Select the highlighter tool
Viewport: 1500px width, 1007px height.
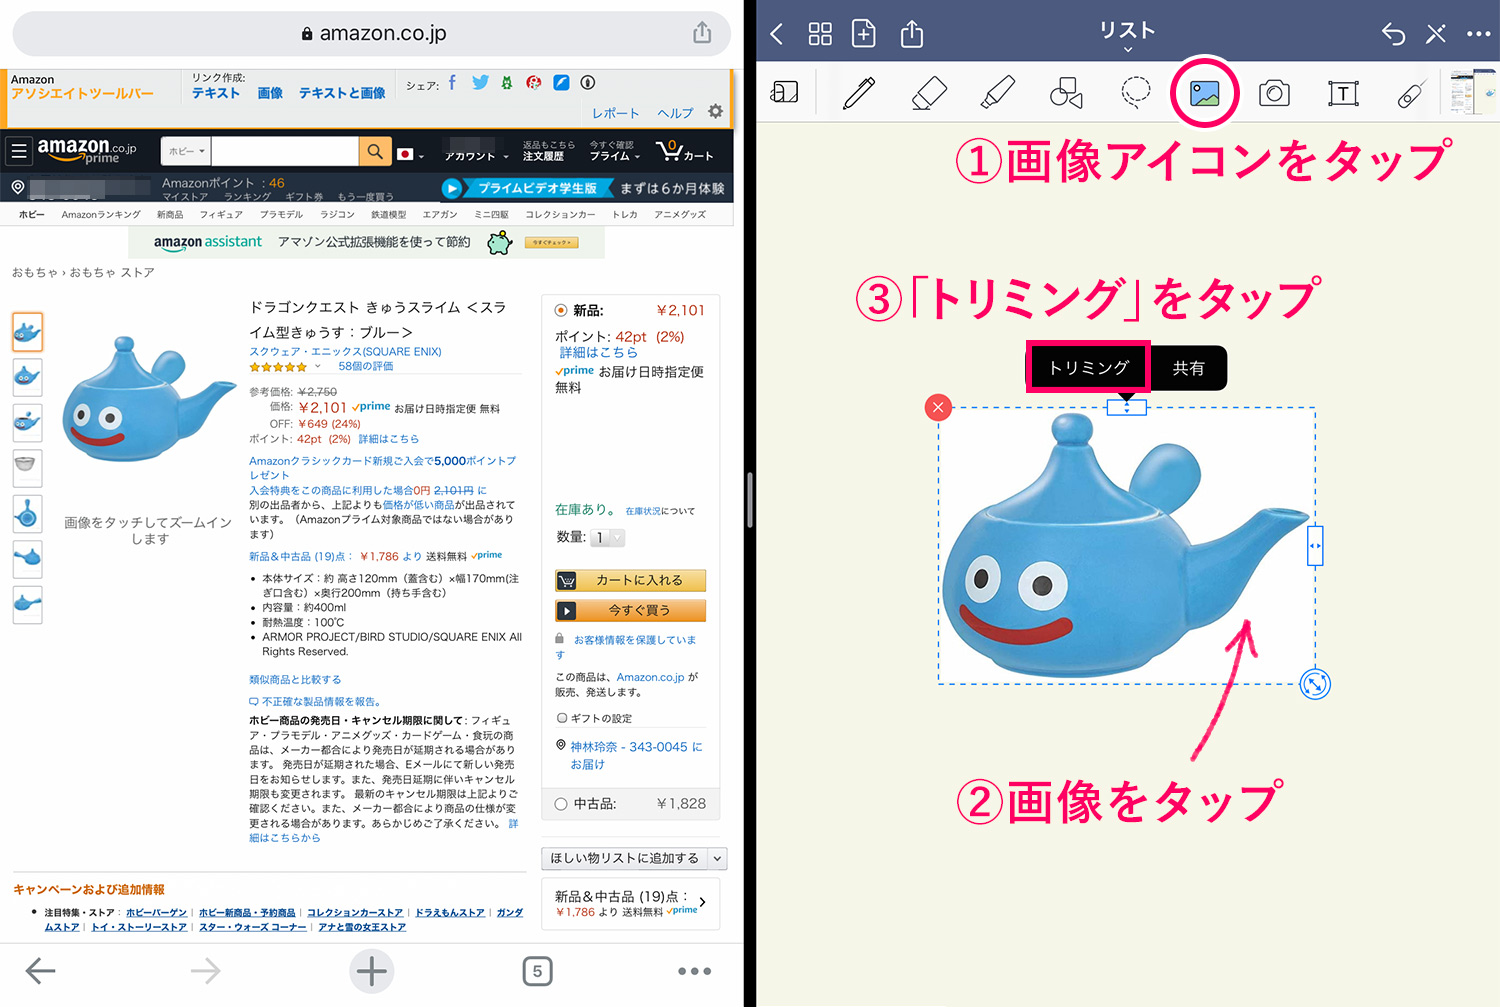pos(997,93)
